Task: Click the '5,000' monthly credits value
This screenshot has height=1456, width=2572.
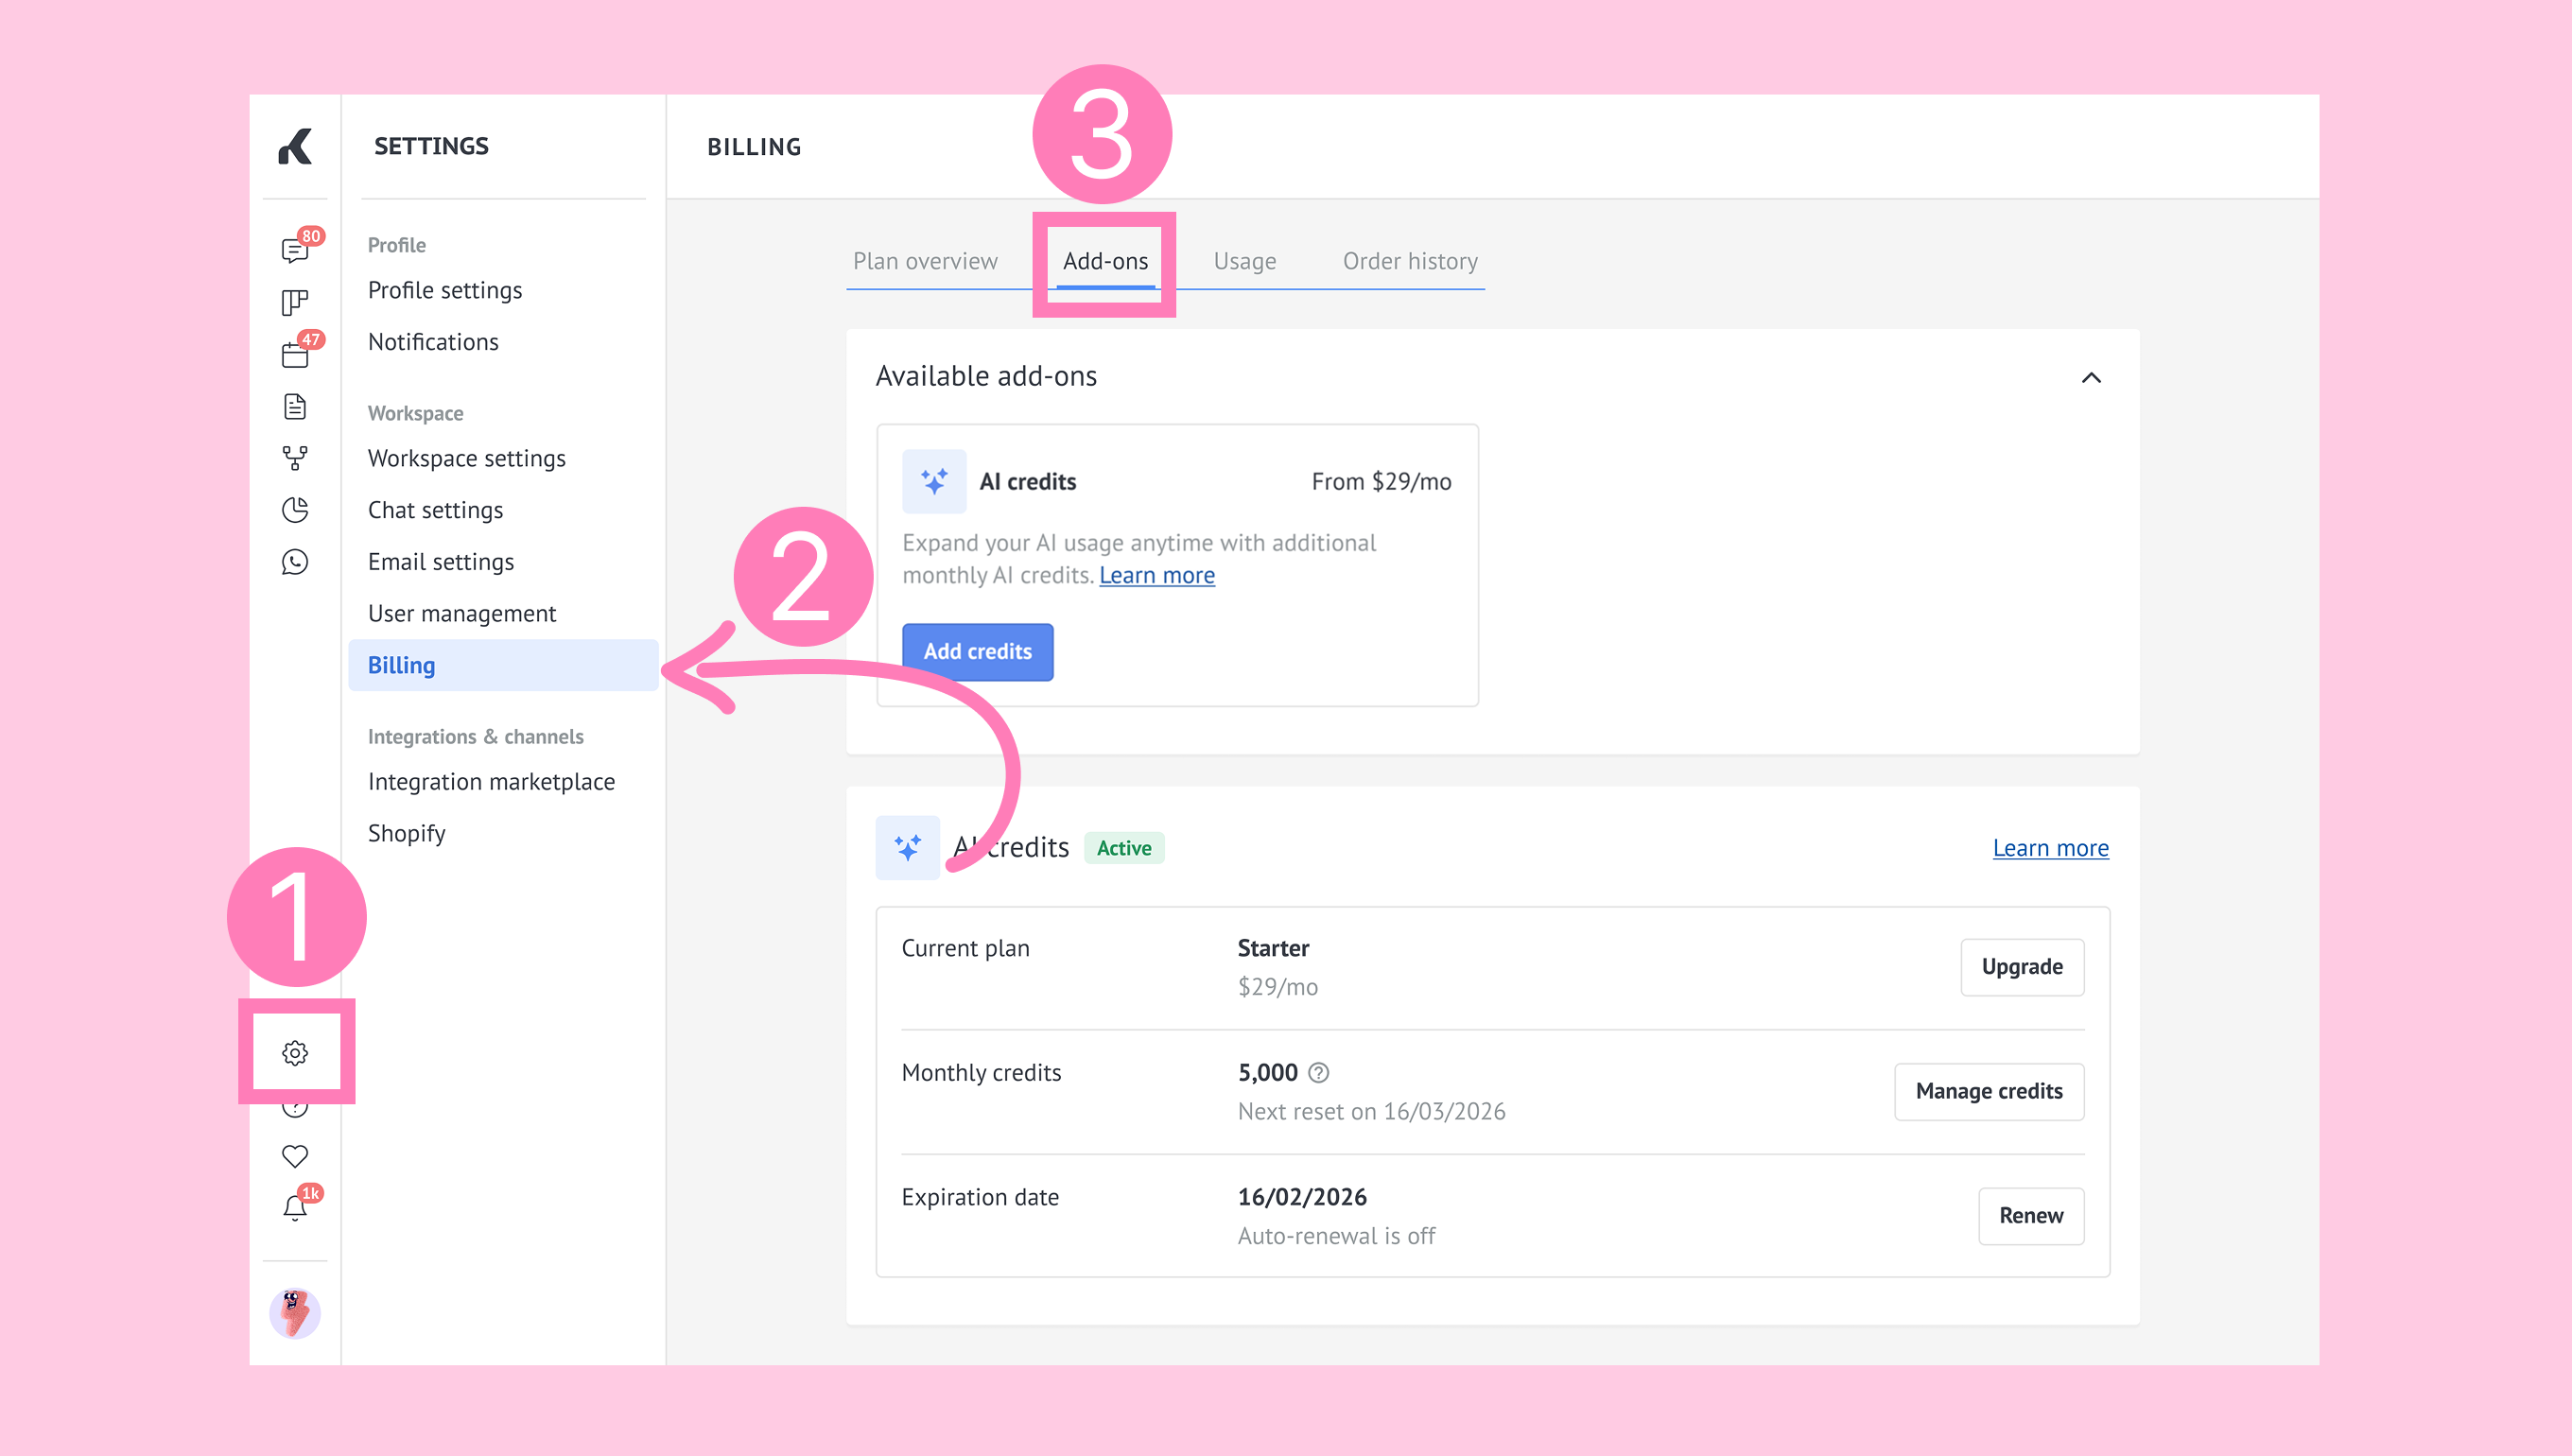Action: point(1267,1073)
